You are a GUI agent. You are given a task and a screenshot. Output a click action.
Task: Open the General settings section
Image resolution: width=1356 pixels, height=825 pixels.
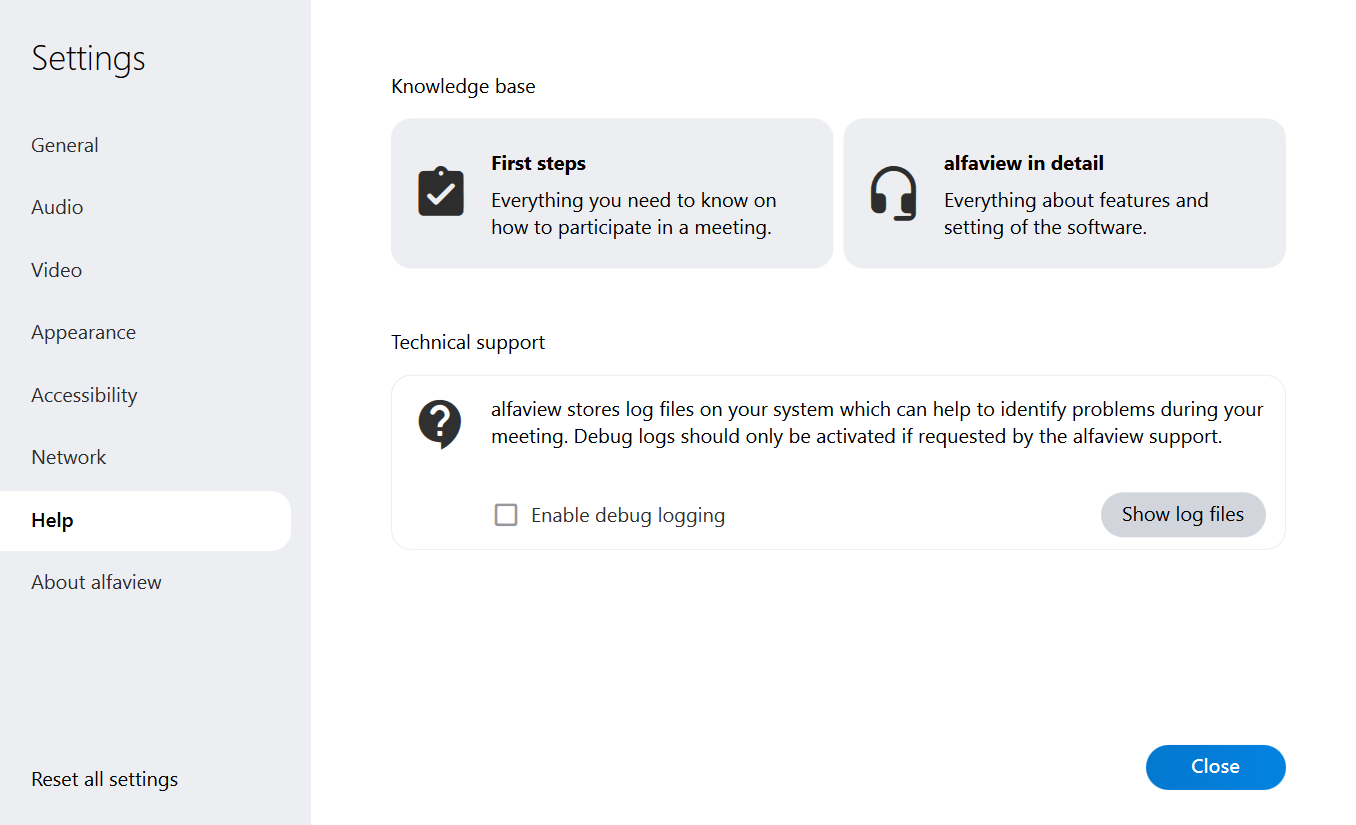pos(65,145)
